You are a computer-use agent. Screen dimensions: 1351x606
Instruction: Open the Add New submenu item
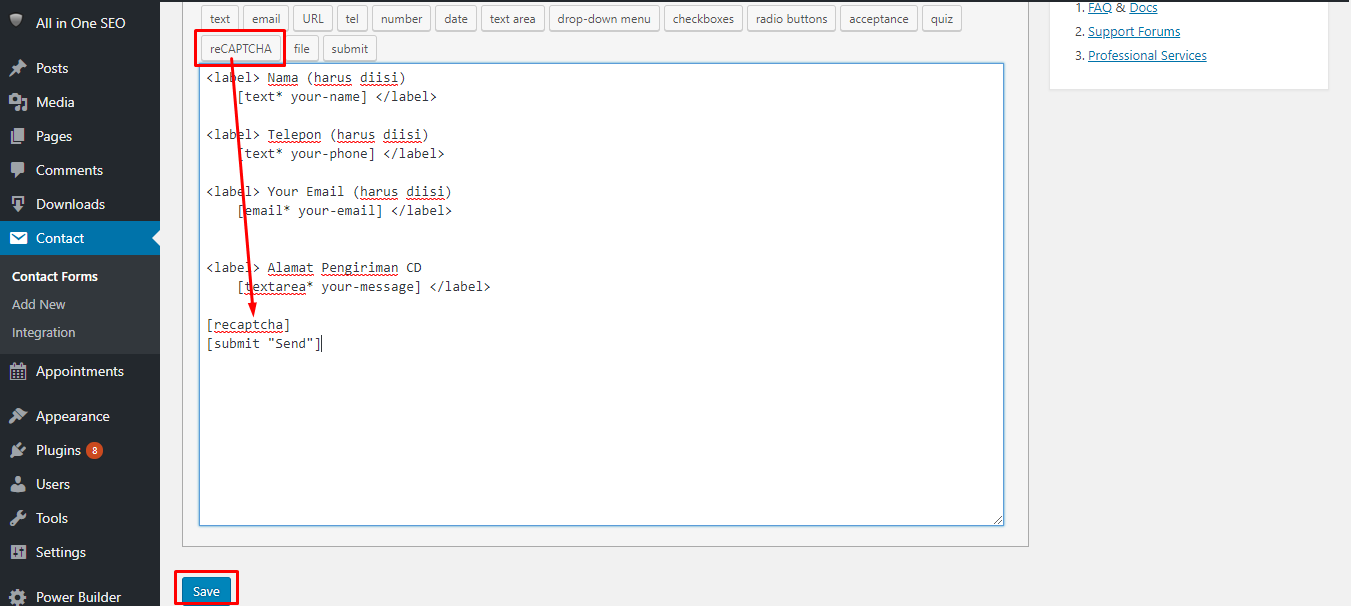click(x=39, y=305)
